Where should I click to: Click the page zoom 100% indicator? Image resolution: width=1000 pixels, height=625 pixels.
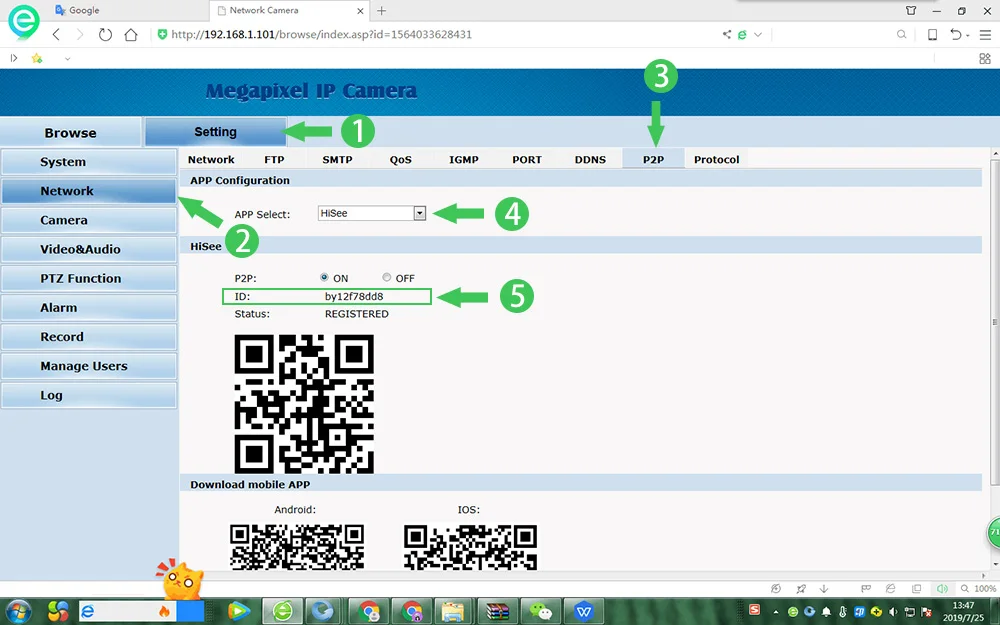tap(985, 589)
